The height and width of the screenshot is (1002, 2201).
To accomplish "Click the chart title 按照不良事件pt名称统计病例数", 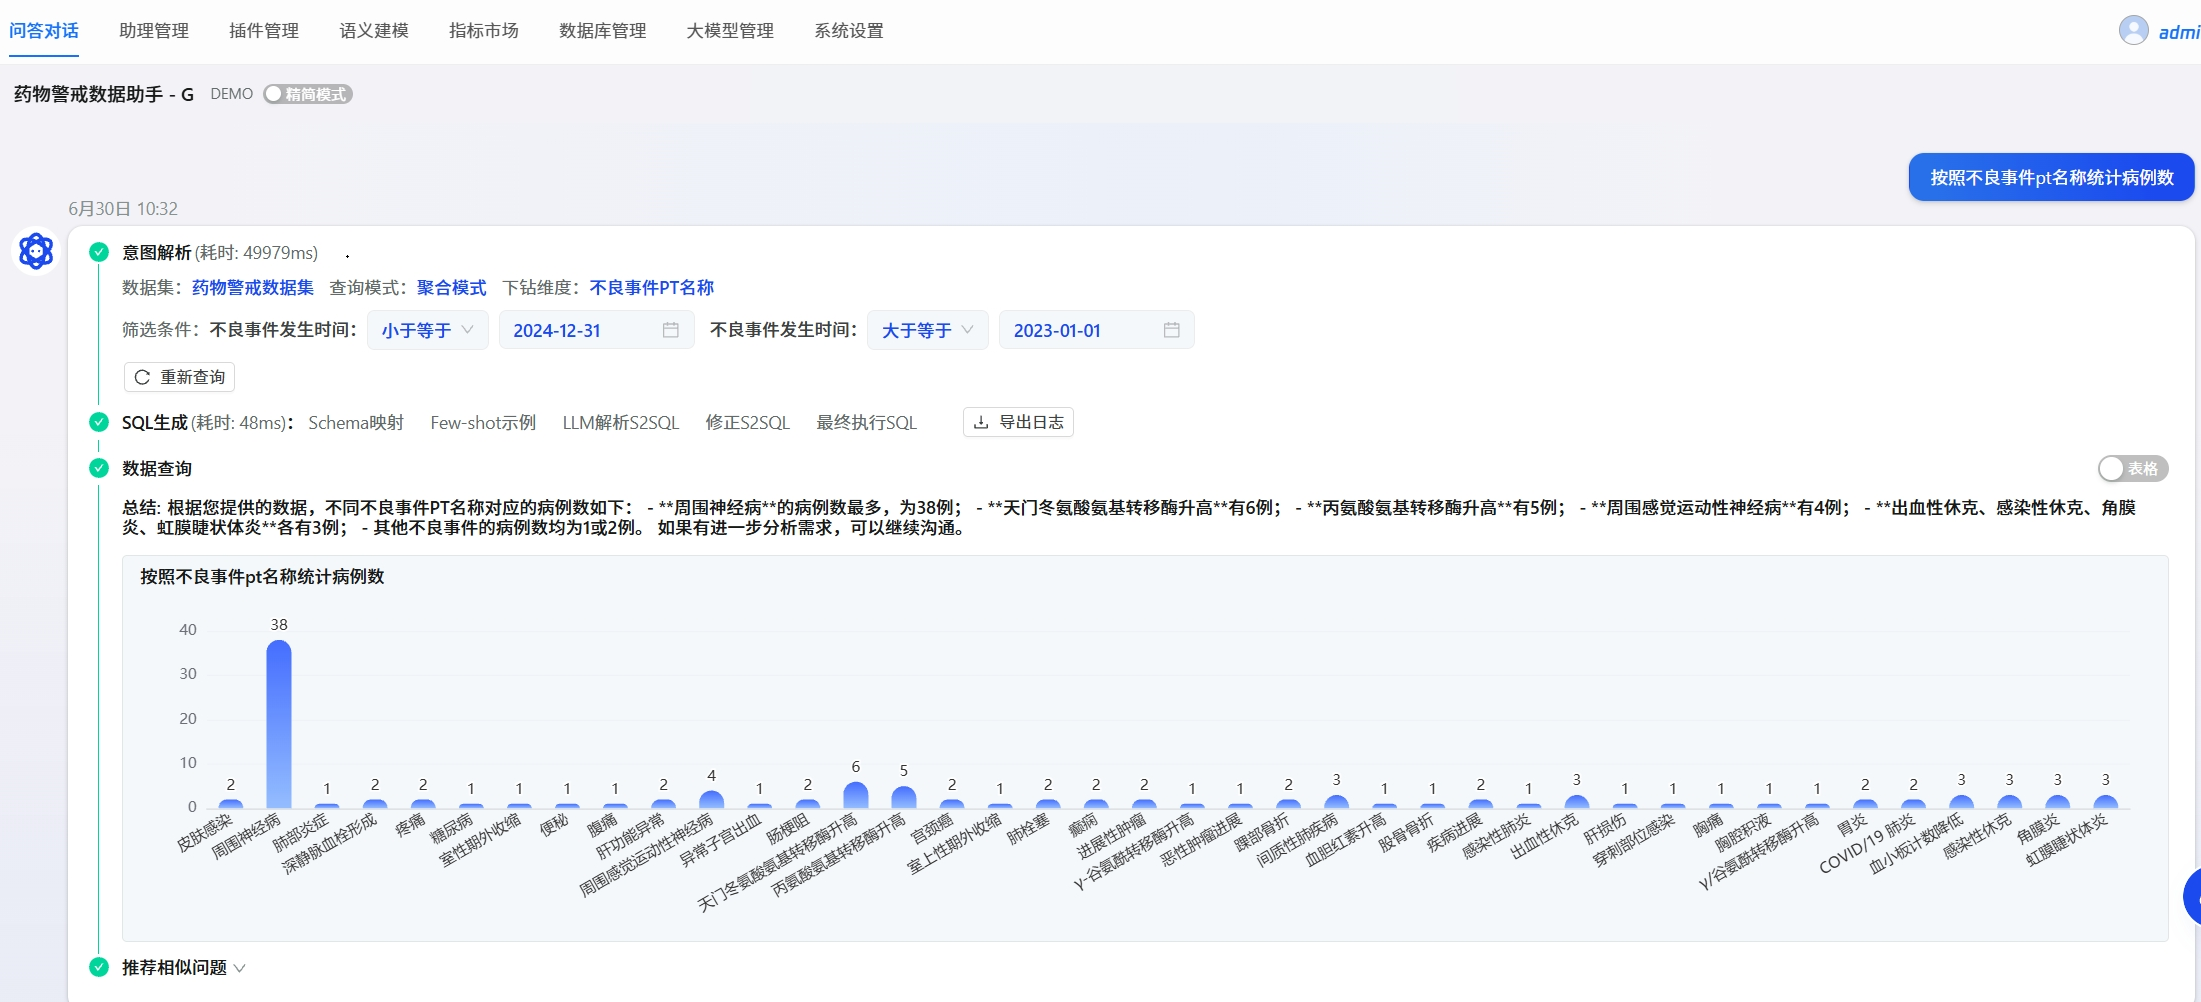I will [x=262, y=577].
